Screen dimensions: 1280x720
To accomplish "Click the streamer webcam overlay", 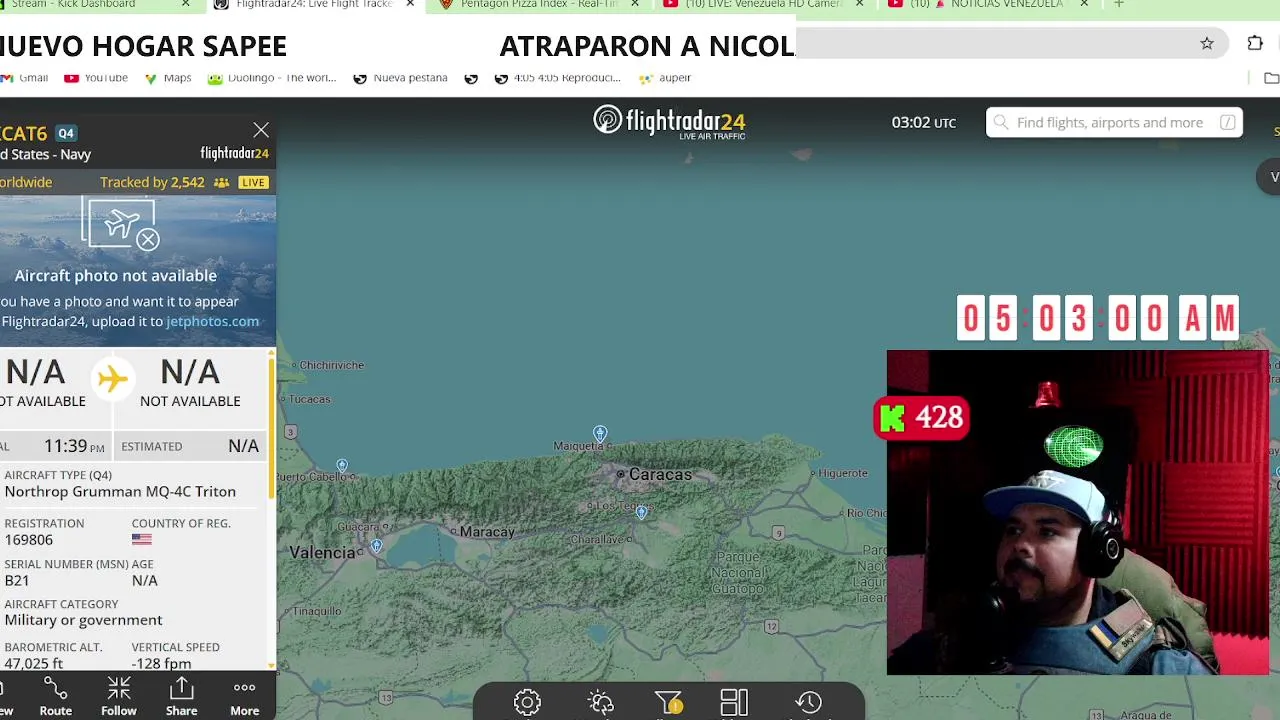I will pyautogui.click(x=1077, y=512).
